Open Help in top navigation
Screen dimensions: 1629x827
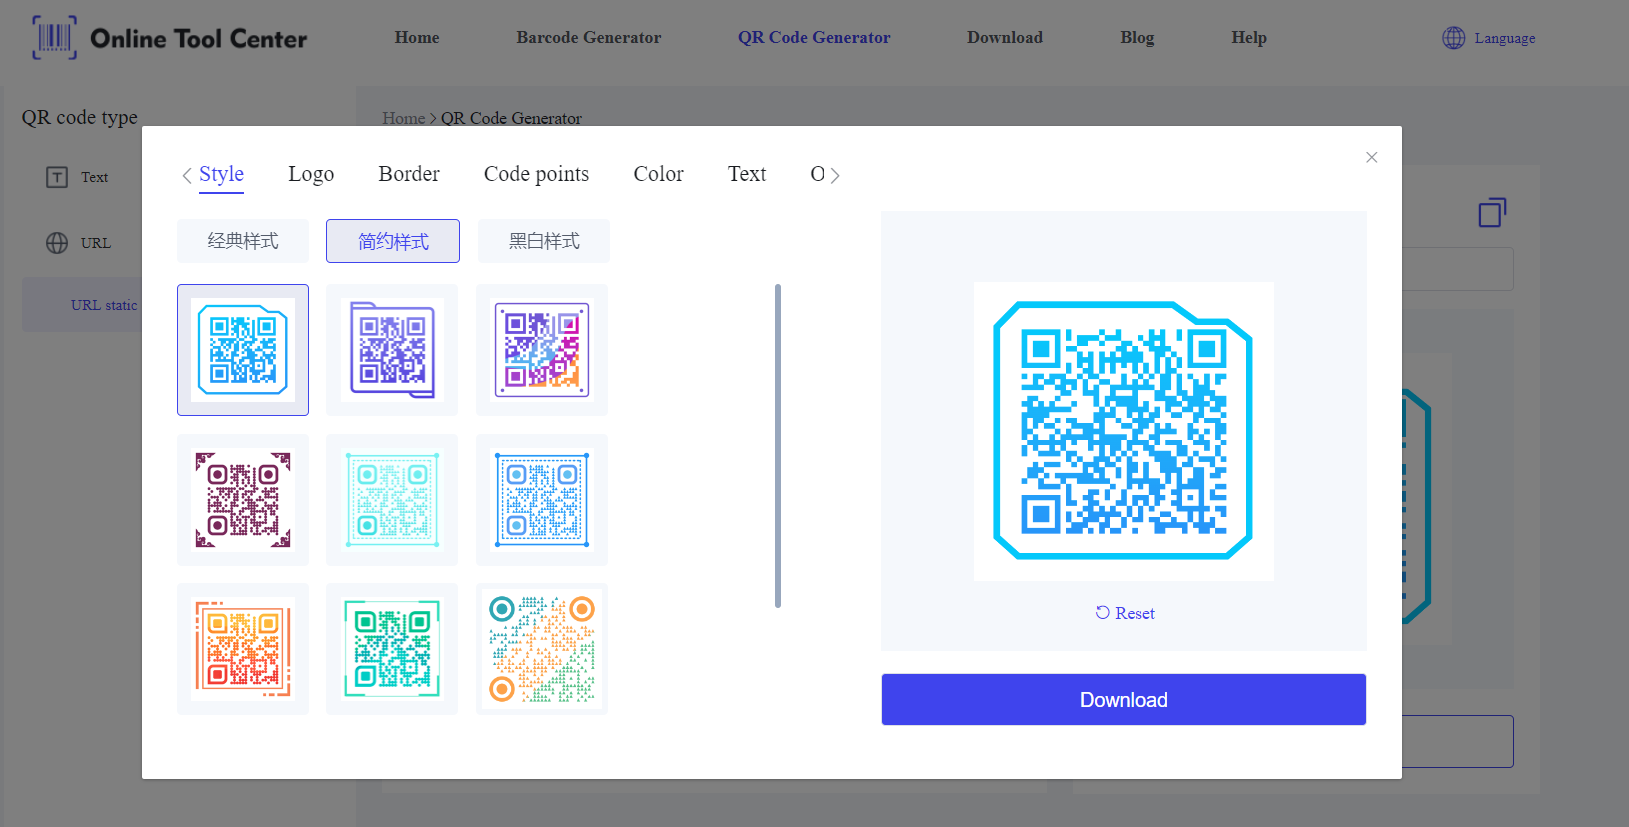1249,38
